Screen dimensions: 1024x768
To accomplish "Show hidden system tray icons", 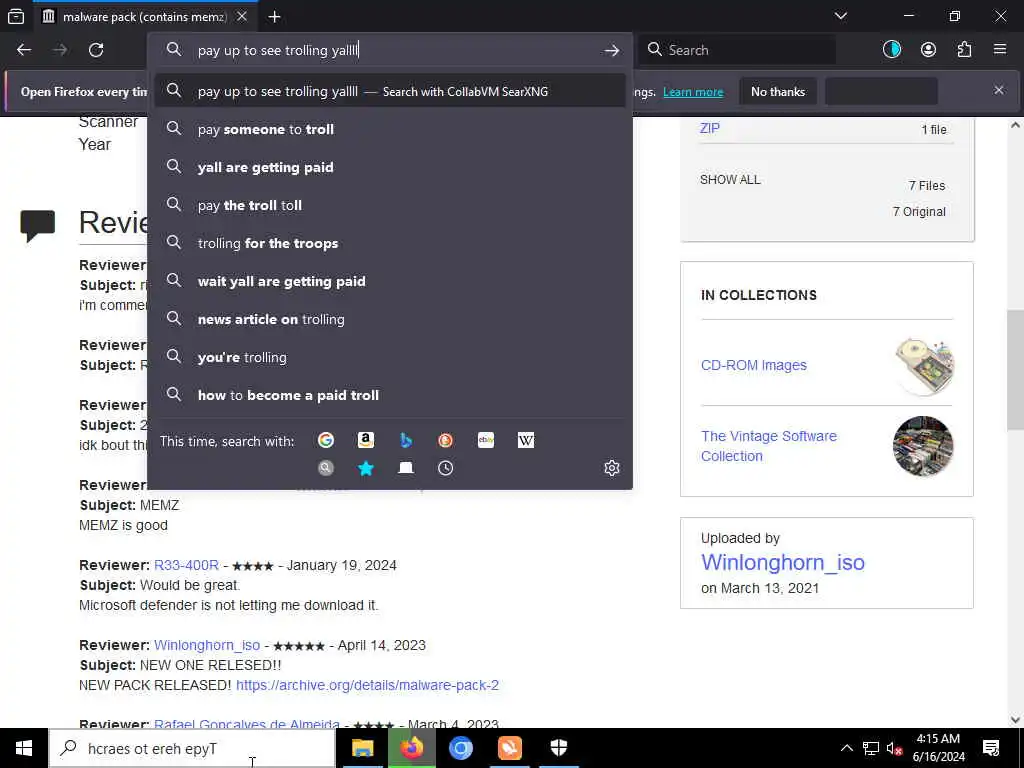I will (846, 748).
